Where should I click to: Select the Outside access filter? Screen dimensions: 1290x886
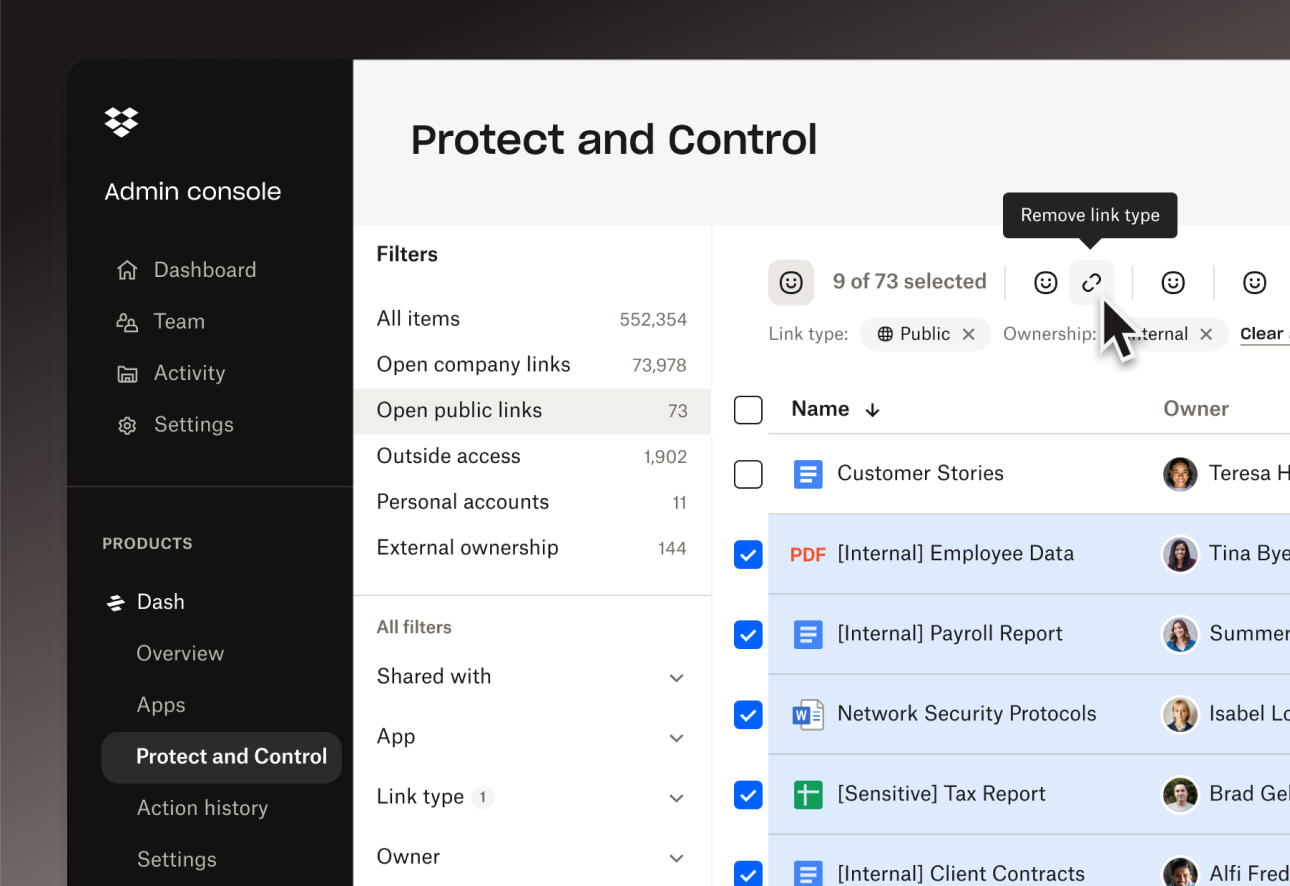tap(531, 457)
